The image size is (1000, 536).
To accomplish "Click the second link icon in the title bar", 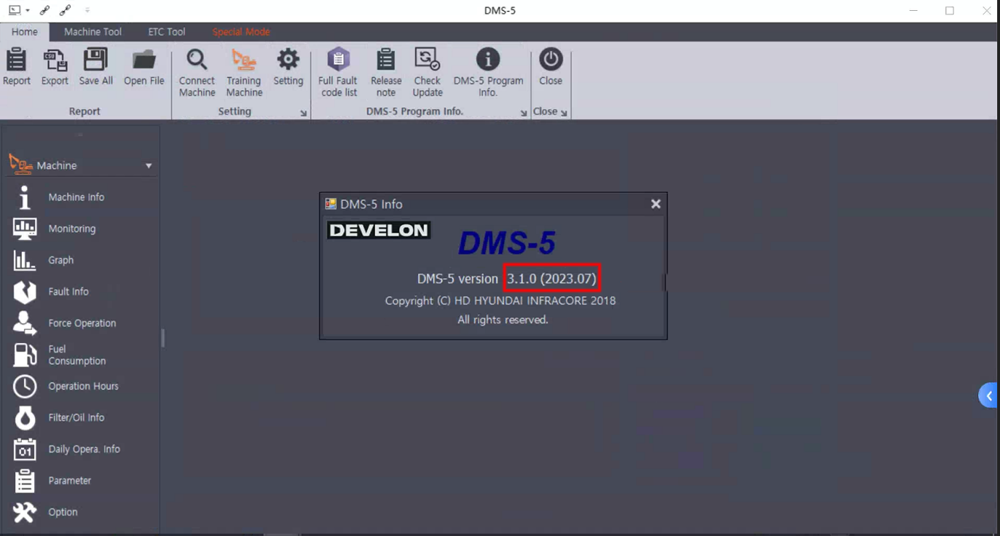I will pos(65,10).
